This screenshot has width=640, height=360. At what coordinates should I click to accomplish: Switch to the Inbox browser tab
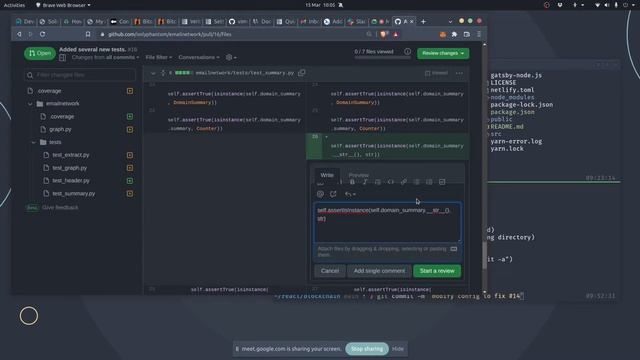[x=309, y=22]
